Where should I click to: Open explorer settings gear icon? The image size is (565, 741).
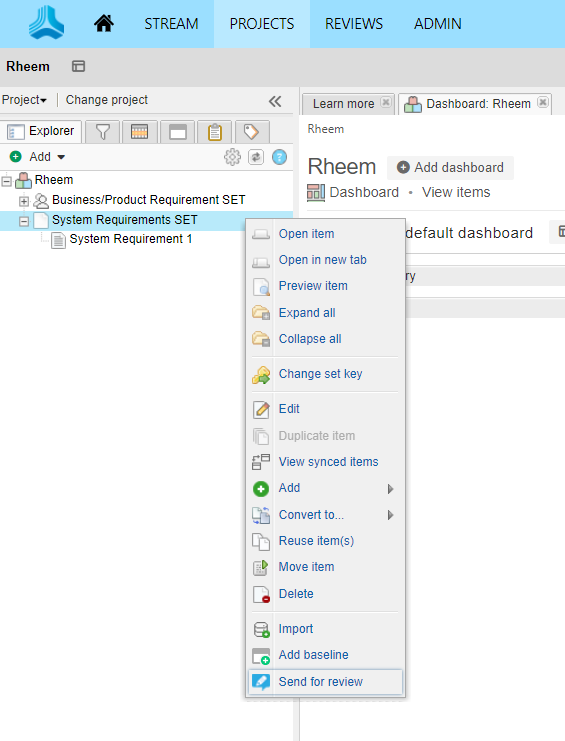232,157
